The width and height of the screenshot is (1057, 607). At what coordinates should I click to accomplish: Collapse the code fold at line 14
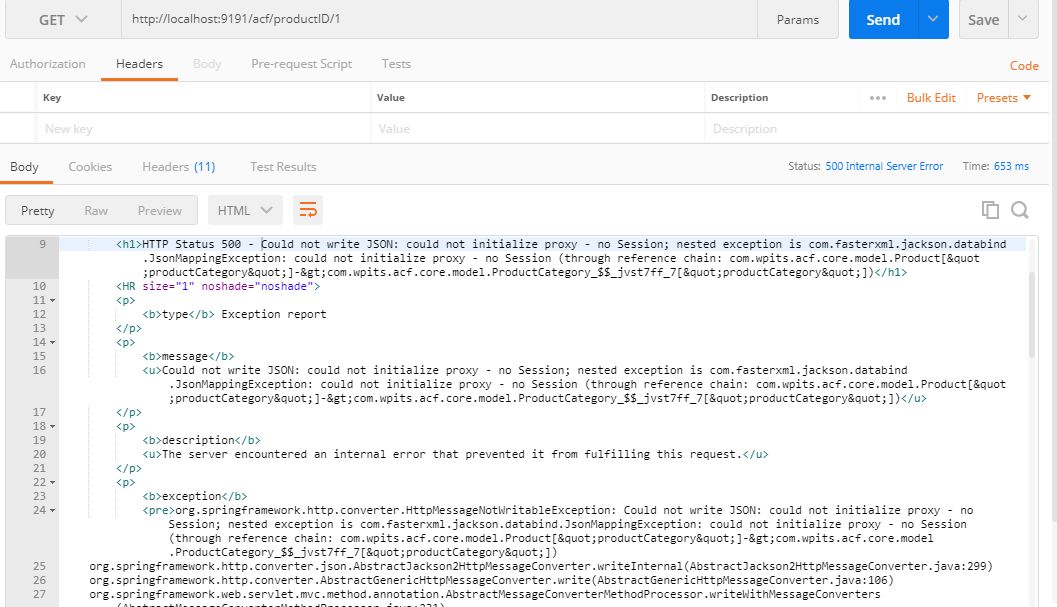pos(53,343)
